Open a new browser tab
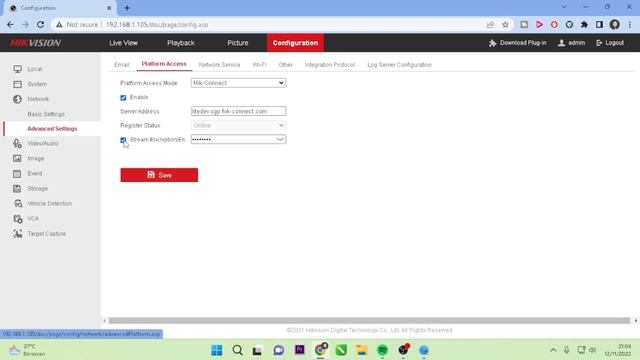Viewport: 640px width, 360px height. click(127, 7)
